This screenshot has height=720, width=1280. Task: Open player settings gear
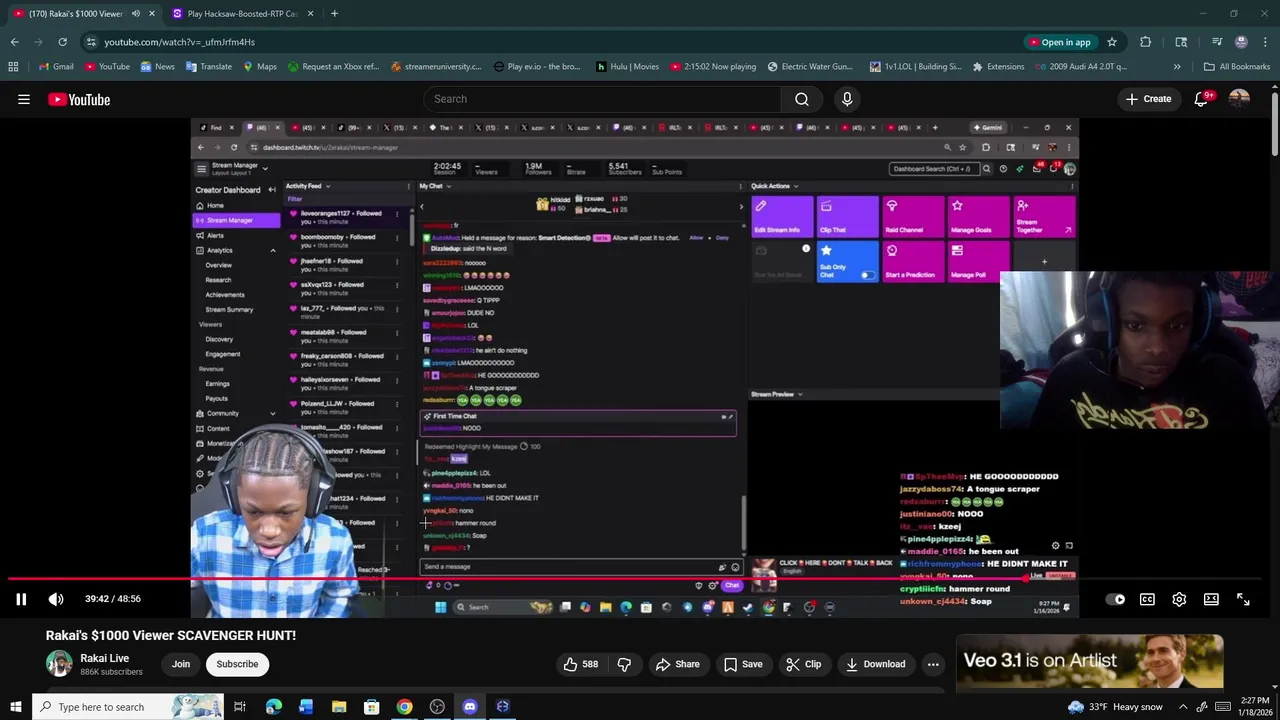(x=1179, y=599)
